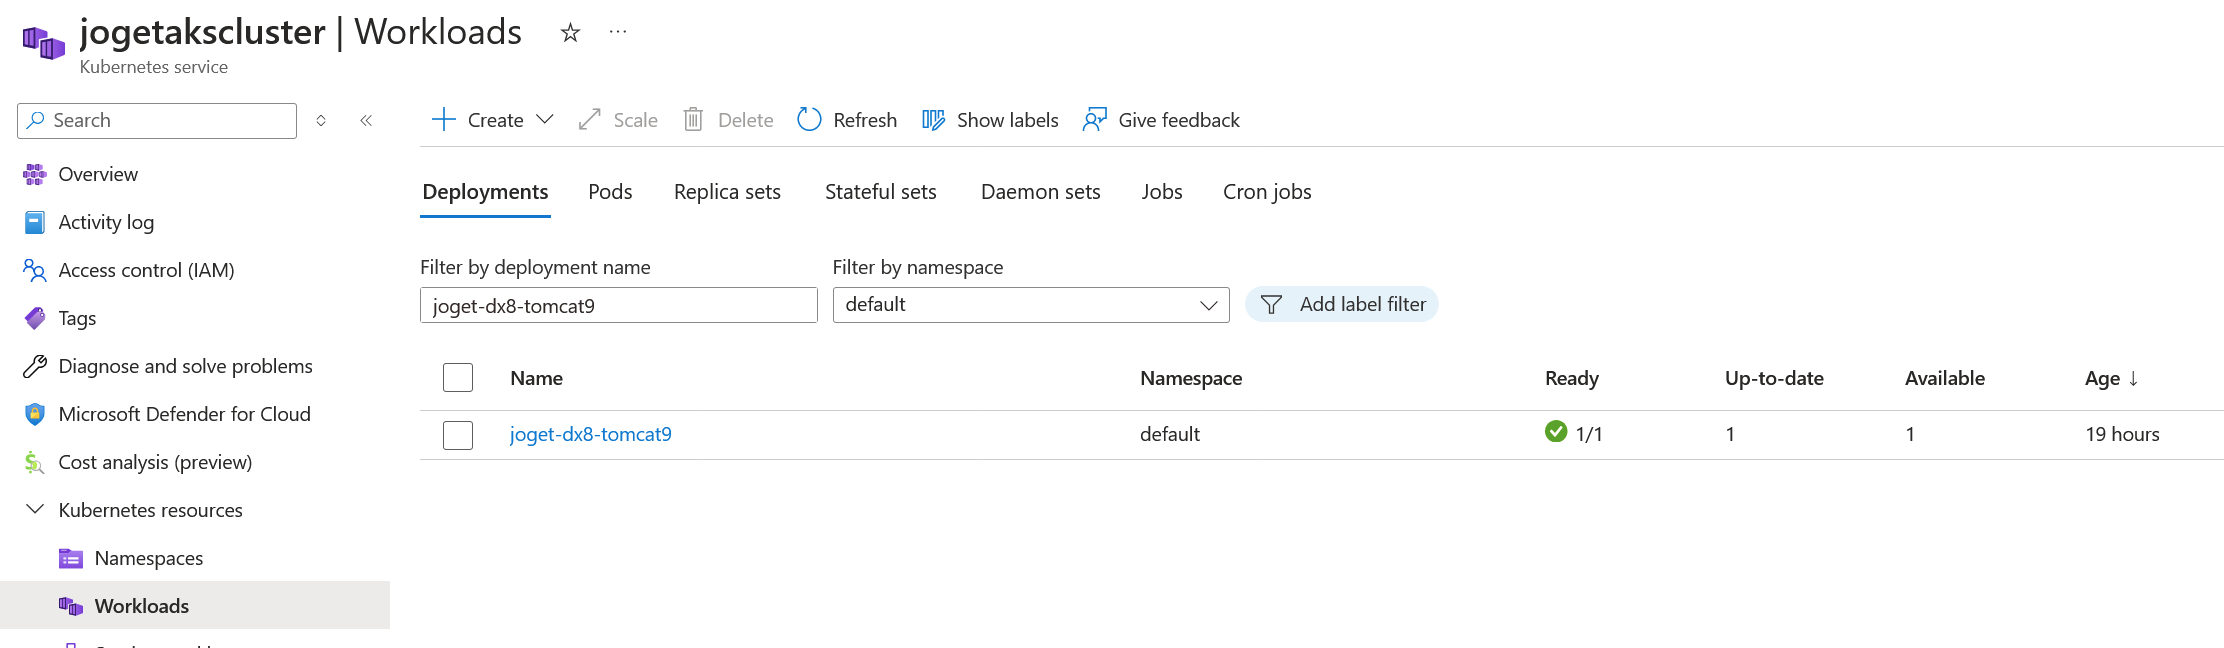2224x648 pixels.
Task: Open the joget-dx8-tomcat9 deployment link
Action: point(590,435)
